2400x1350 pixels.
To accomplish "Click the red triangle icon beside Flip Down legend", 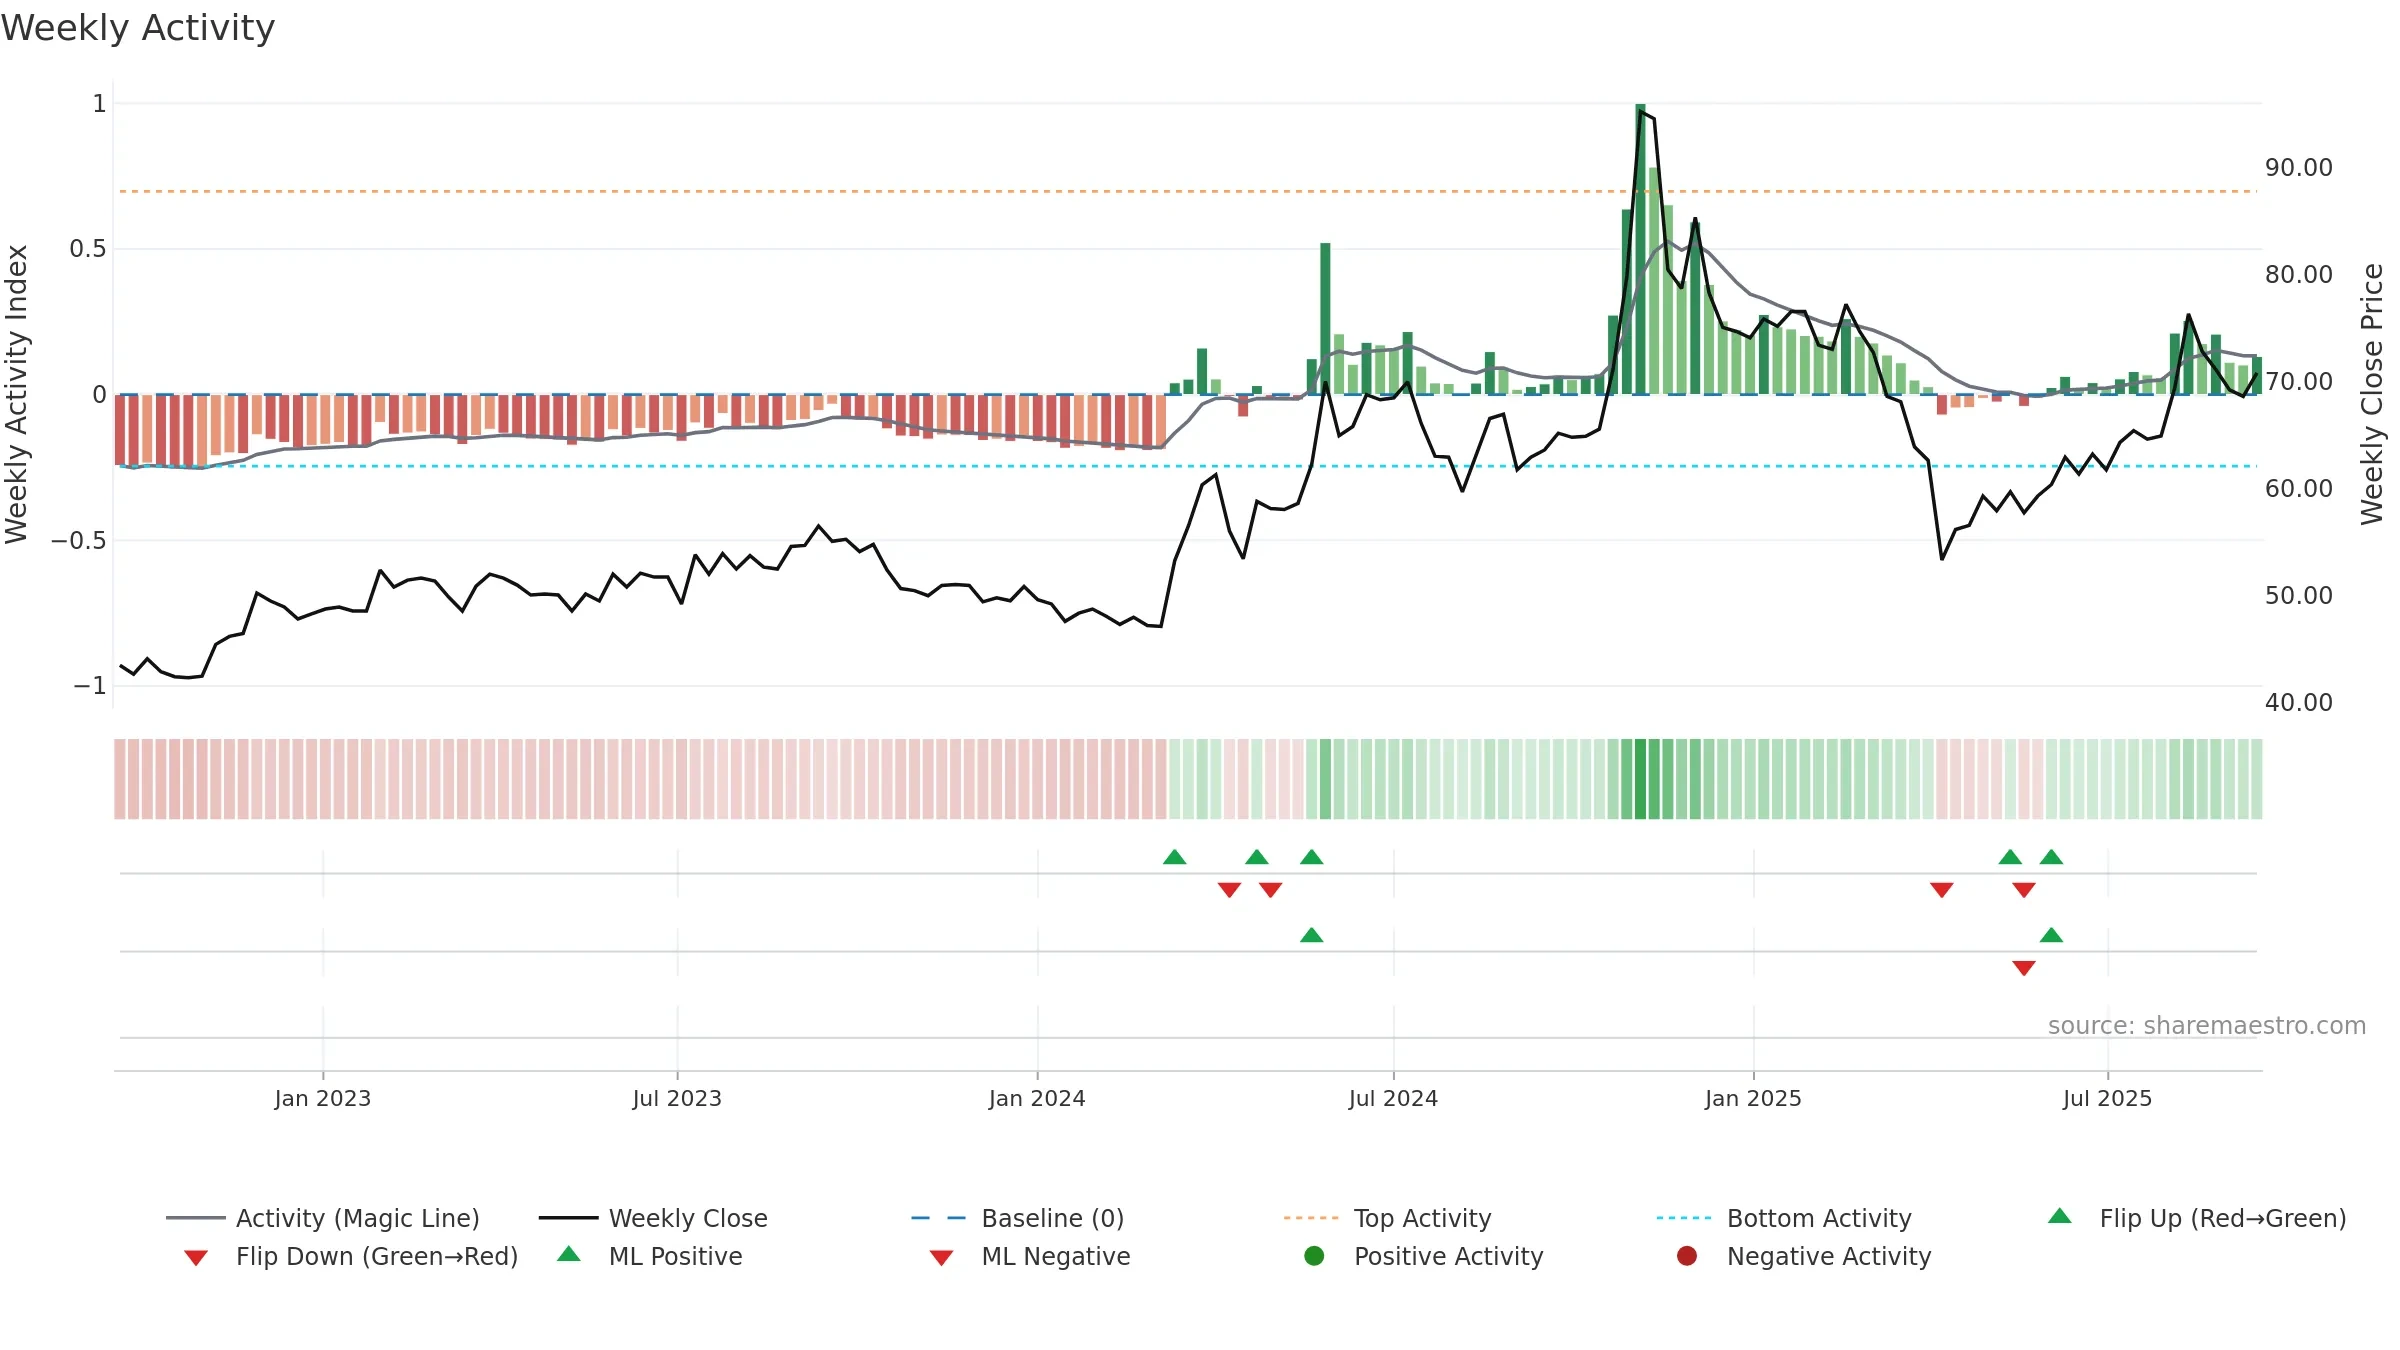I will point(196,1258).
